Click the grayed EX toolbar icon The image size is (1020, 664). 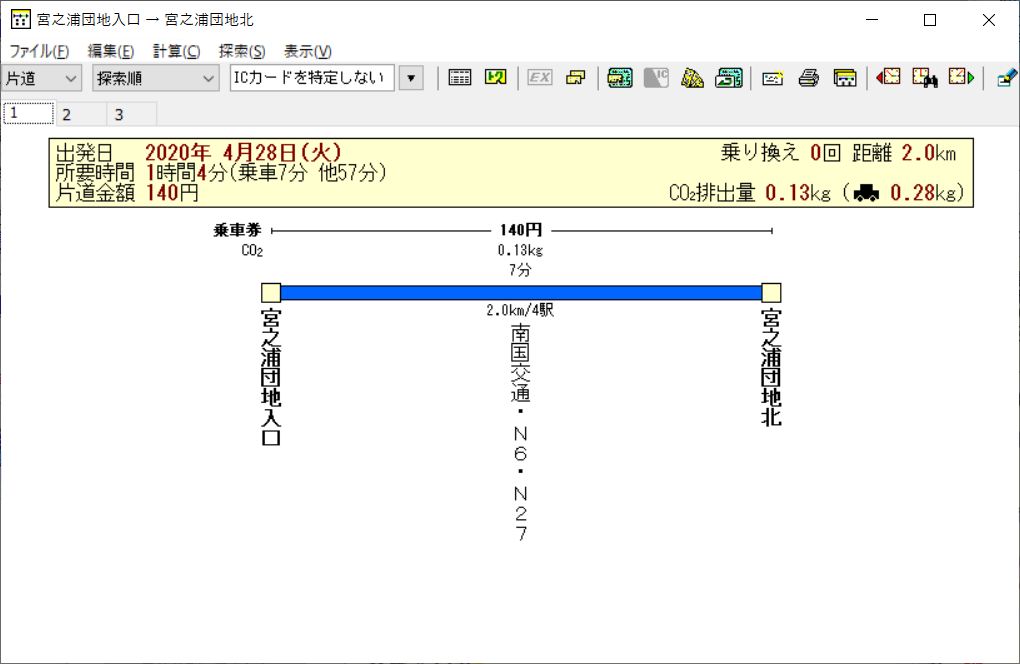click(x=539, y=78)
